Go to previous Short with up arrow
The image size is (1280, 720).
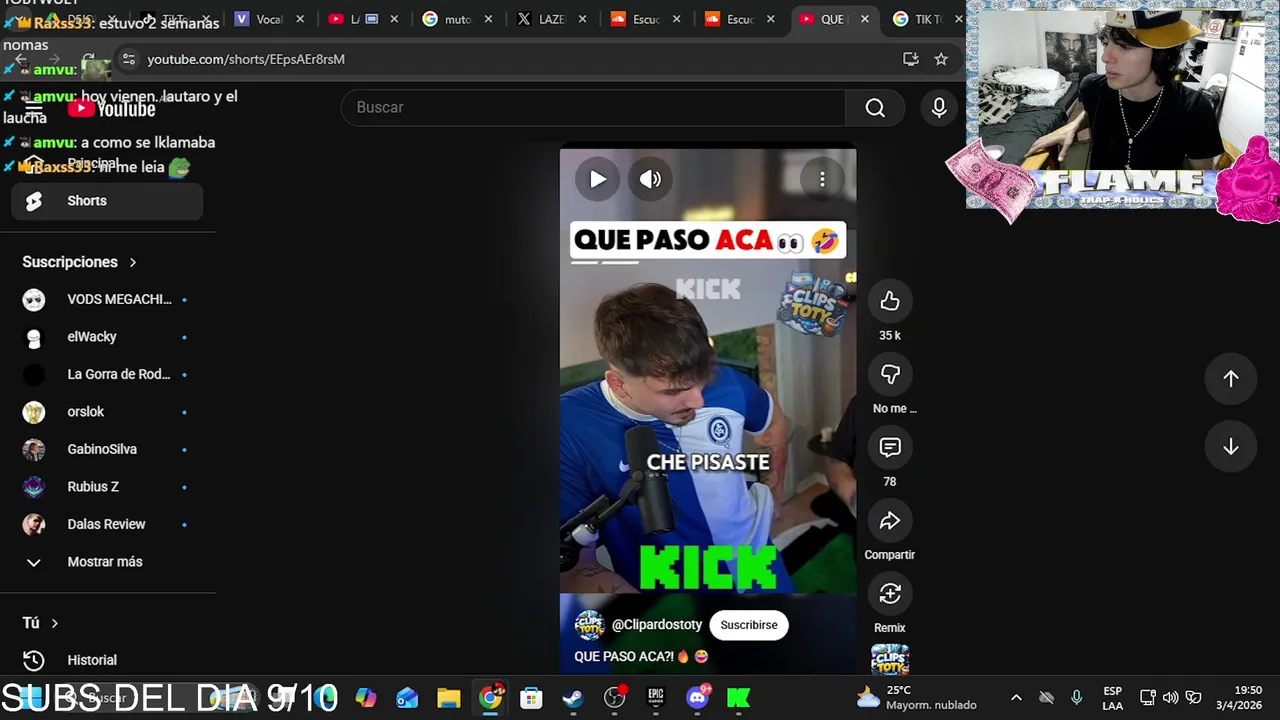pos(1231,378)
